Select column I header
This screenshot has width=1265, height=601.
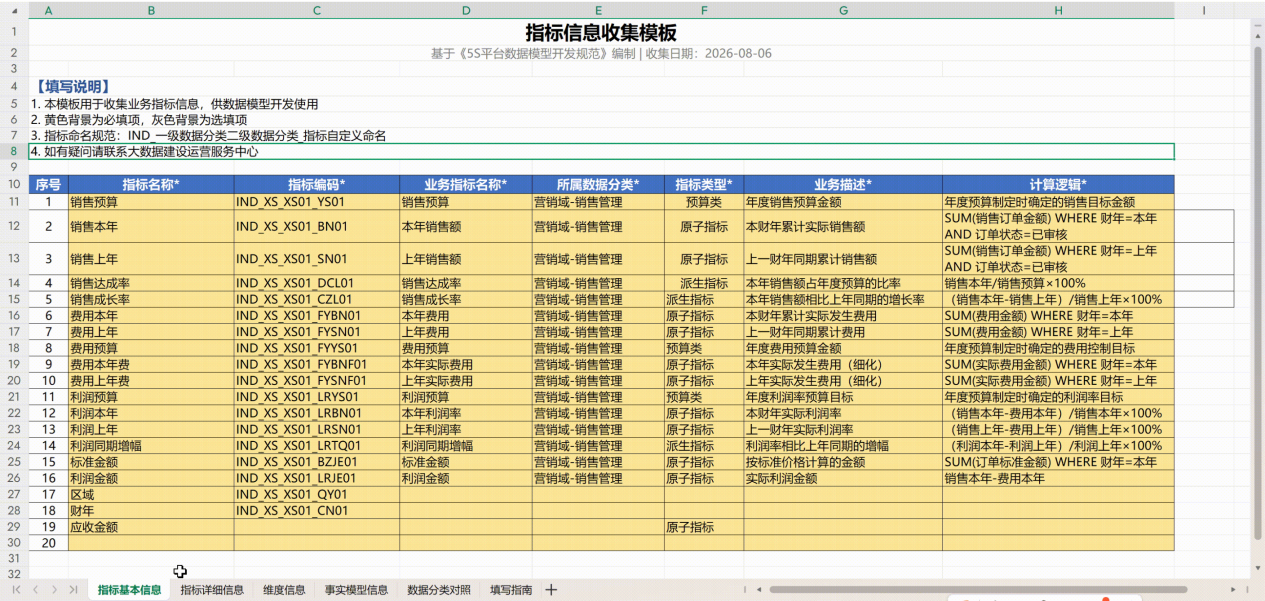pyautogui.click(x=1204, y=9)
